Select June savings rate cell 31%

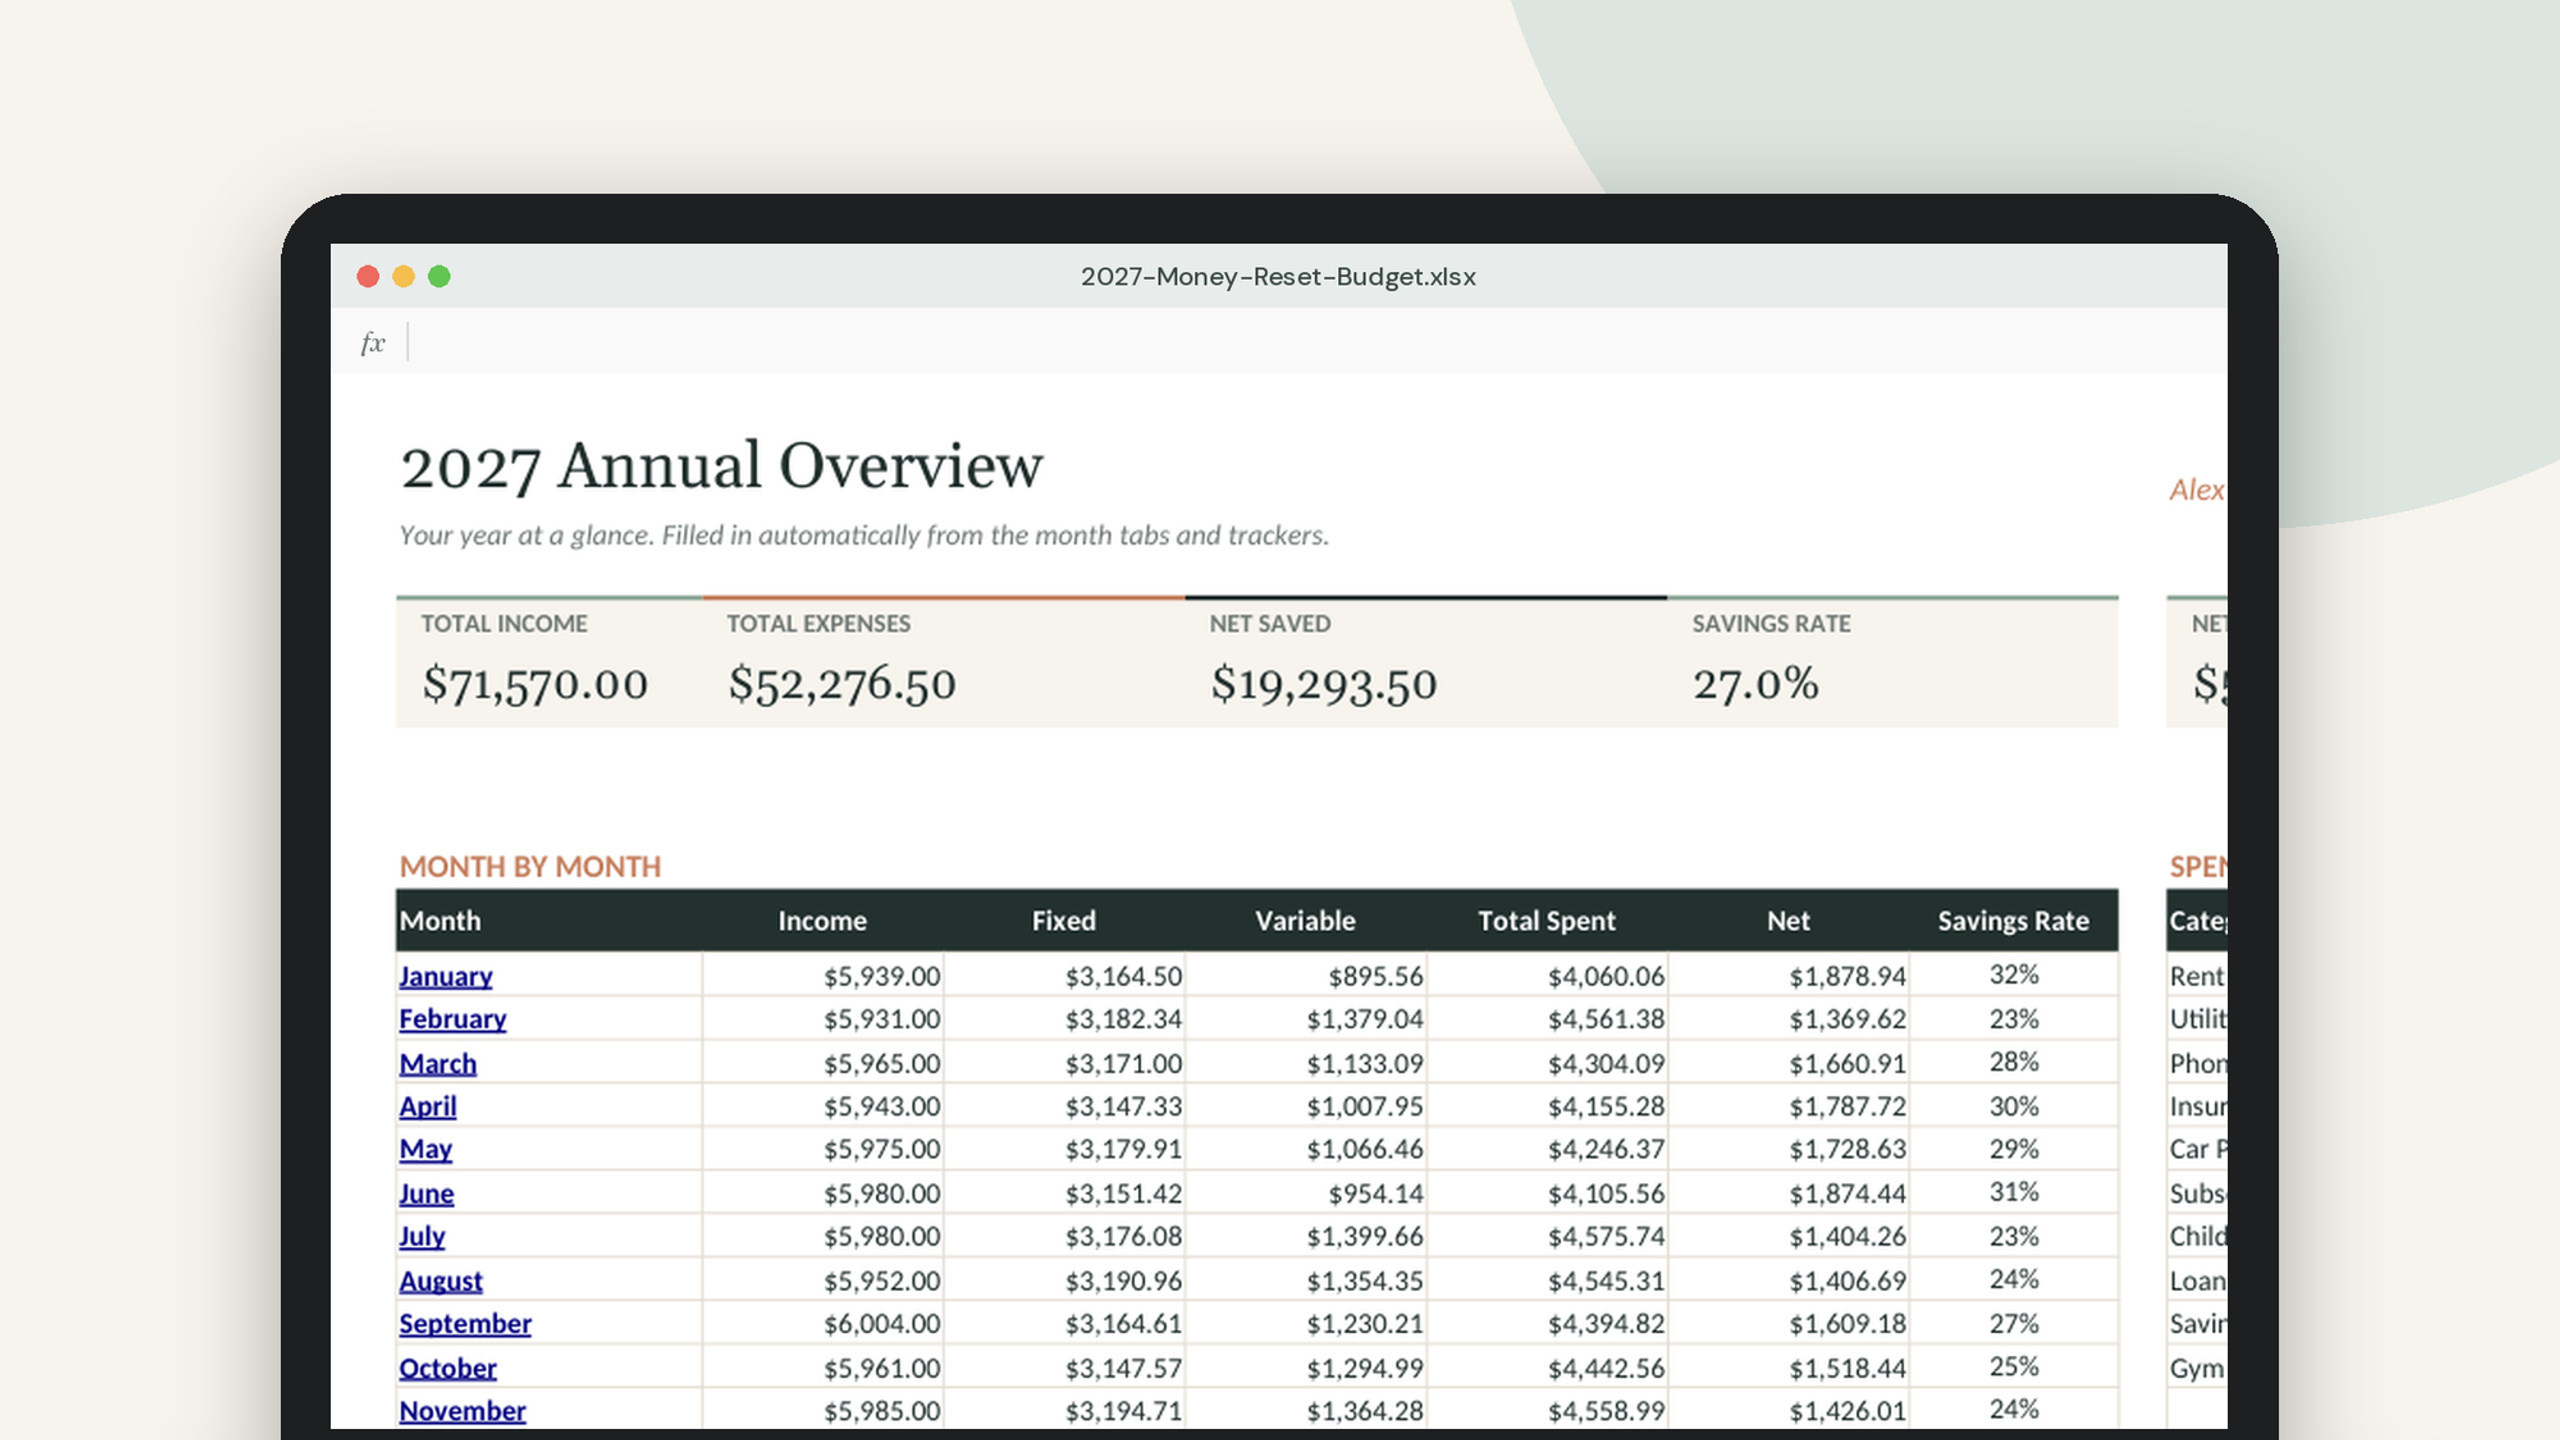2013,1192
